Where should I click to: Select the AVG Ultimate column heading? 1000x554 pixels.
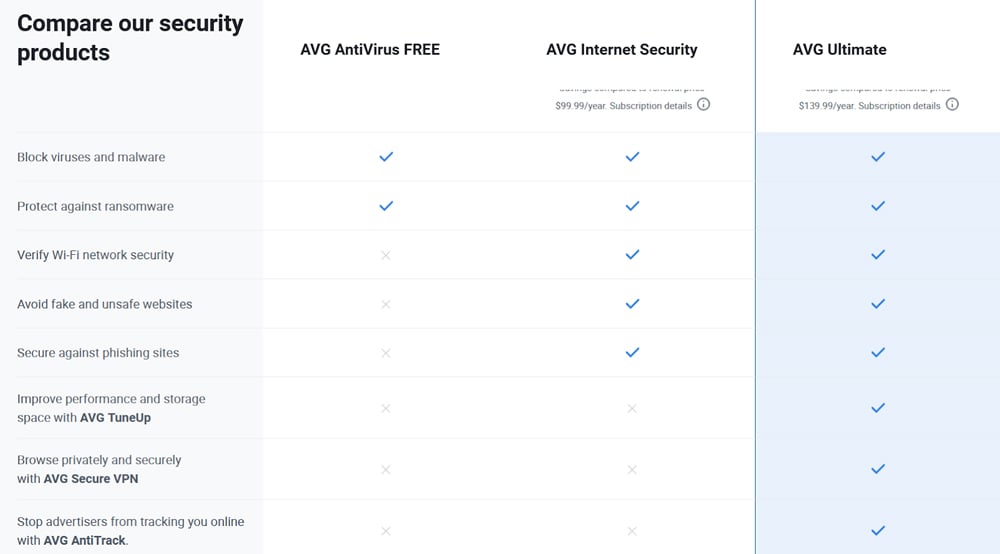(840, 49)
